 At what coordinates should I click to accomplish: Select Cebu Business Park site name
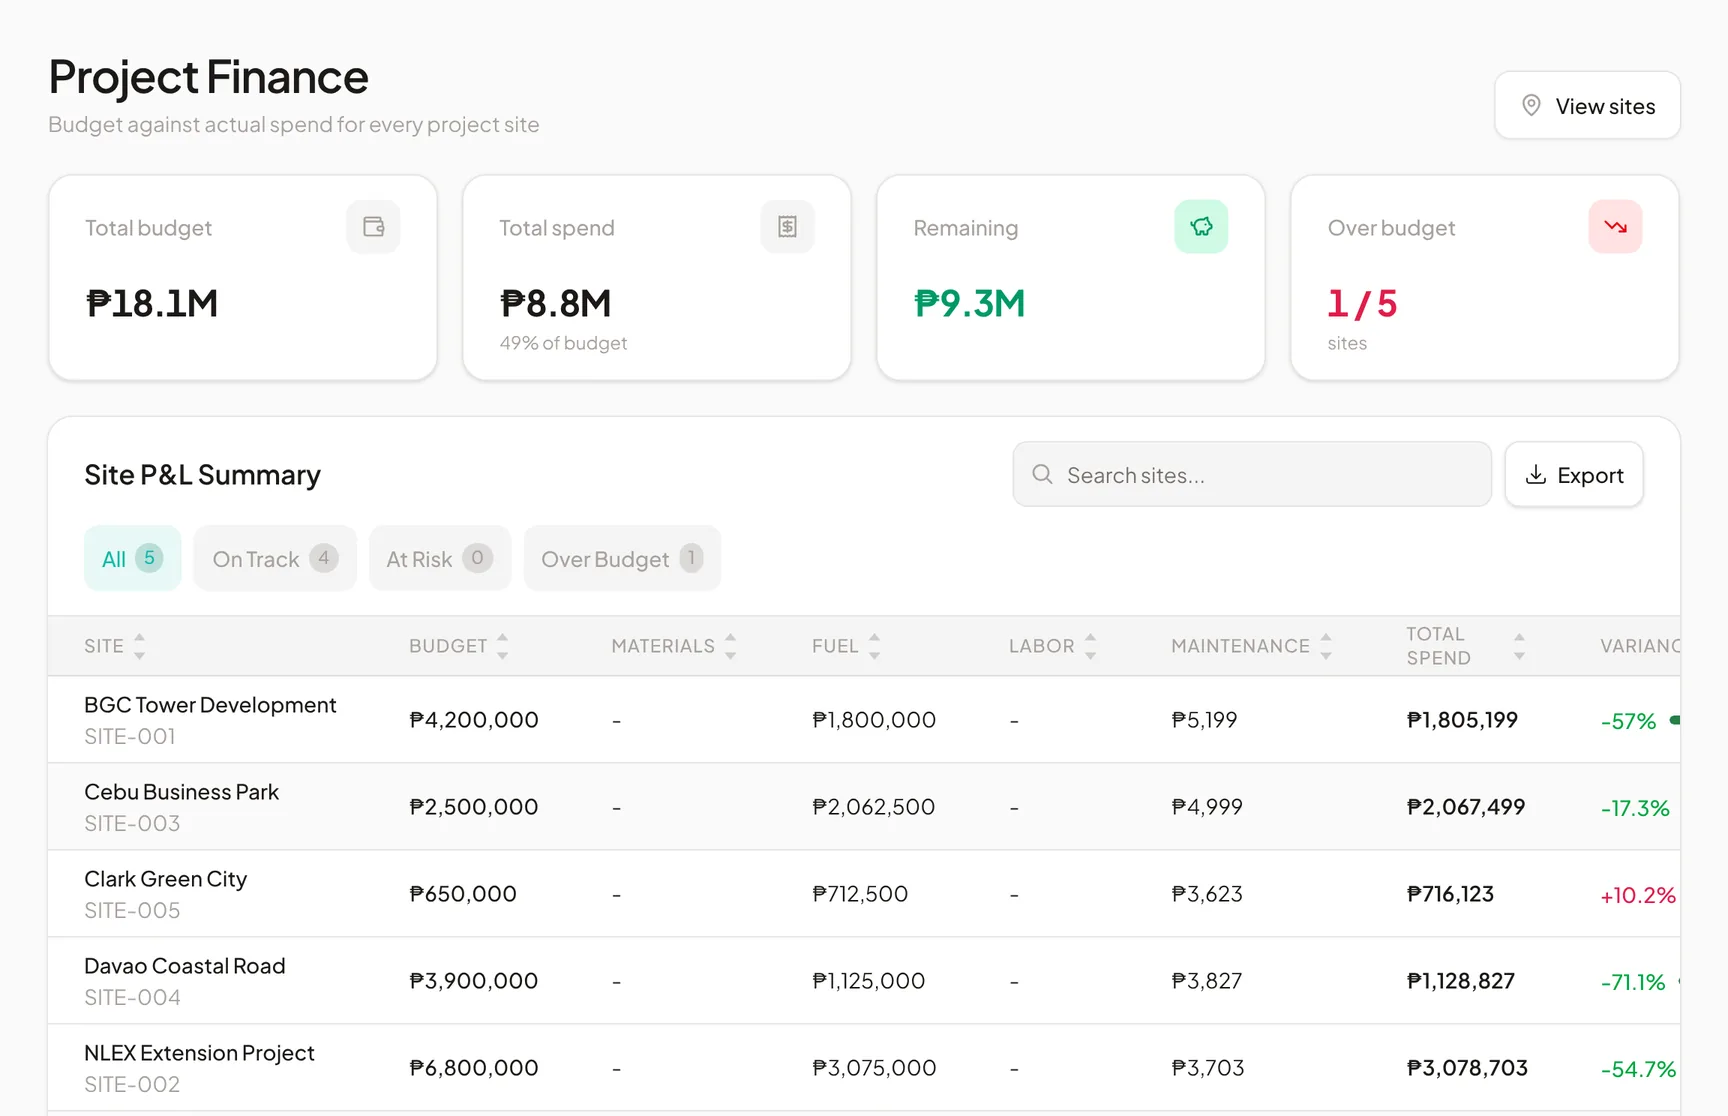181,792
